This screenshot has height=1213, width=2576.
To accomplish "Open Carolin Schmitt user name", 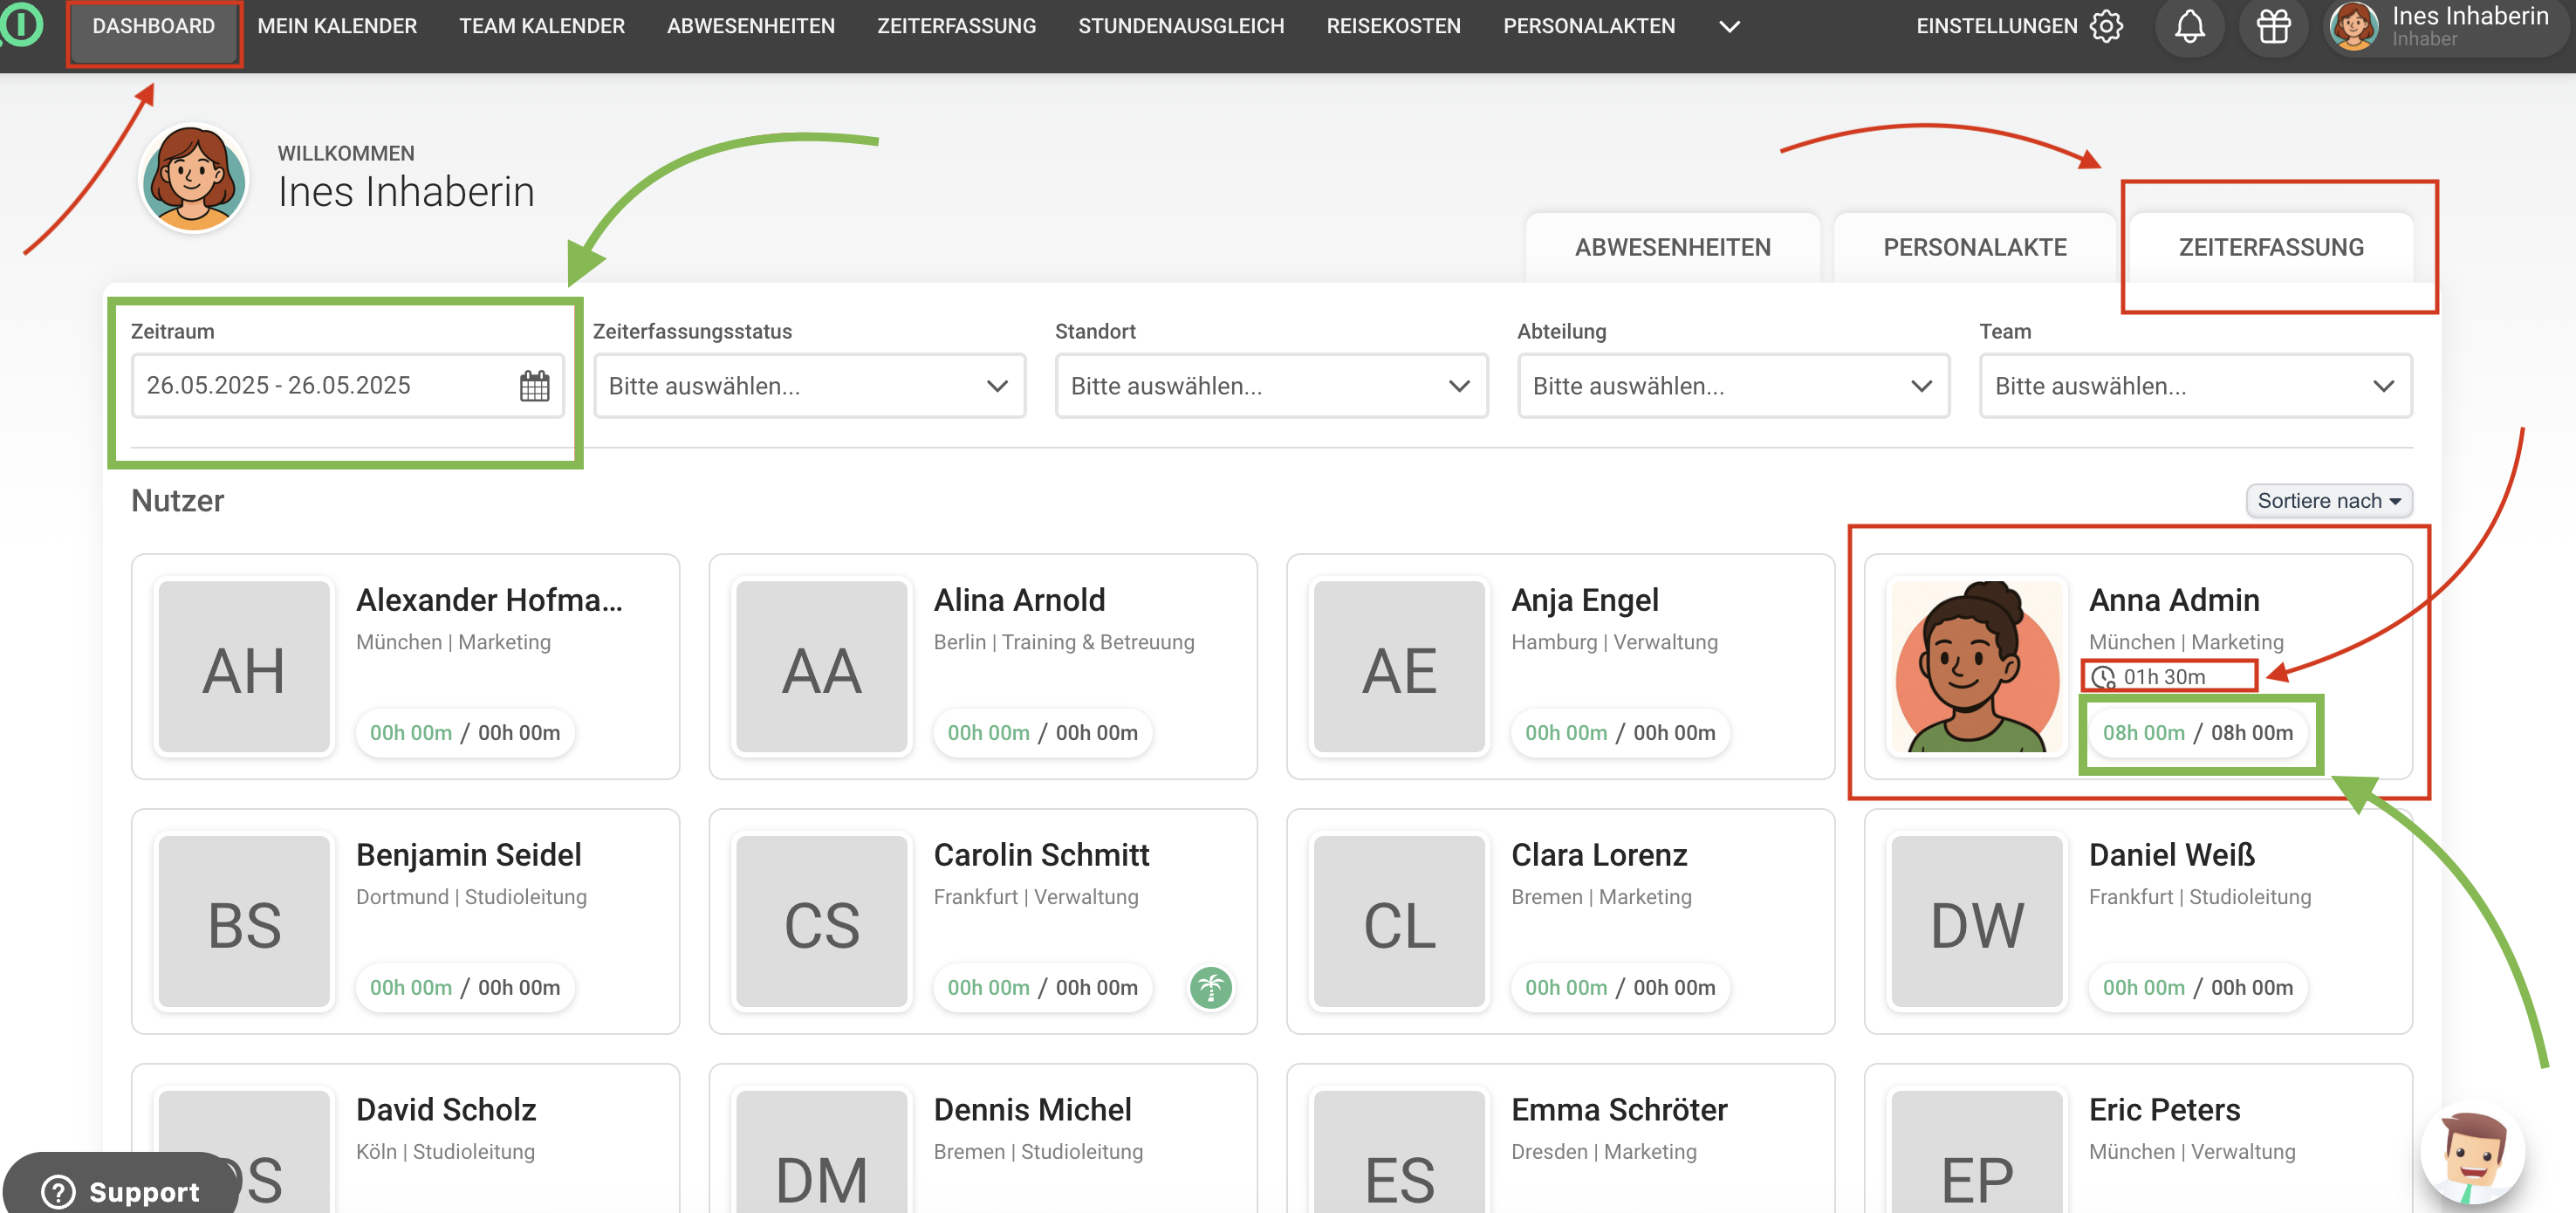I will pyautogui.click(x=1041, y=855).
